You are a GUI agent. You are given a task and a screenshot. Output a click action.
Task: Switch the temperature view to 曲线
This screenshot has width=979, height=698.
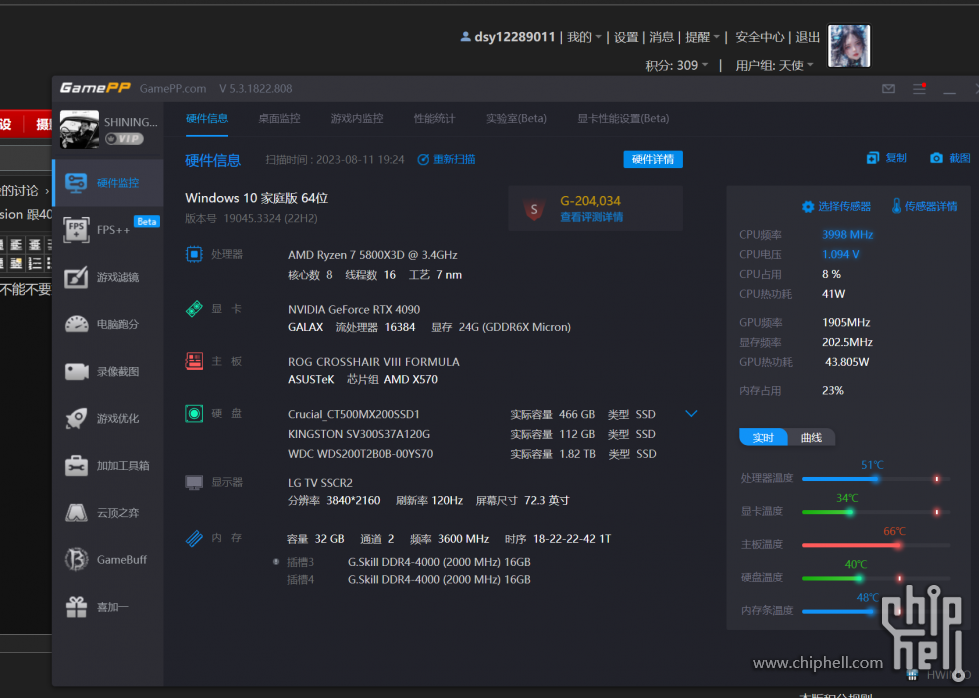point(811,438)
